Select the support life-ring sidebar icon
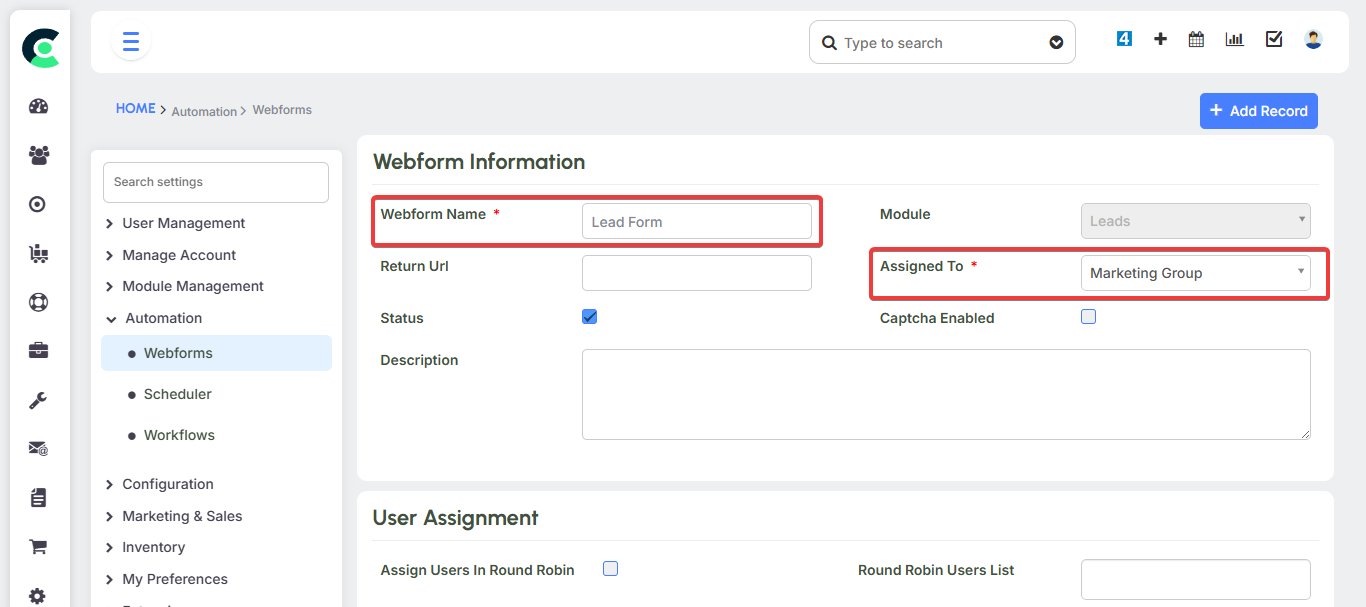This screenshot has height=607, width=1366. click(x=38, y=301)
